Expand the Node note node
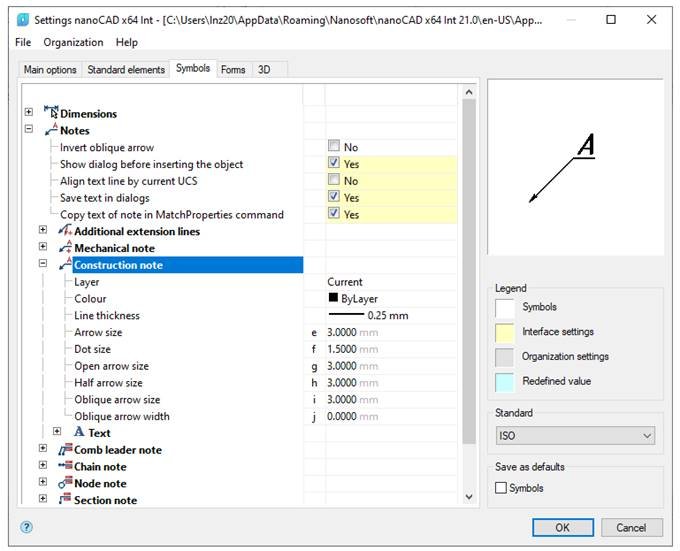680x551 pixels. pyautogui.click(x=42, y=482)
